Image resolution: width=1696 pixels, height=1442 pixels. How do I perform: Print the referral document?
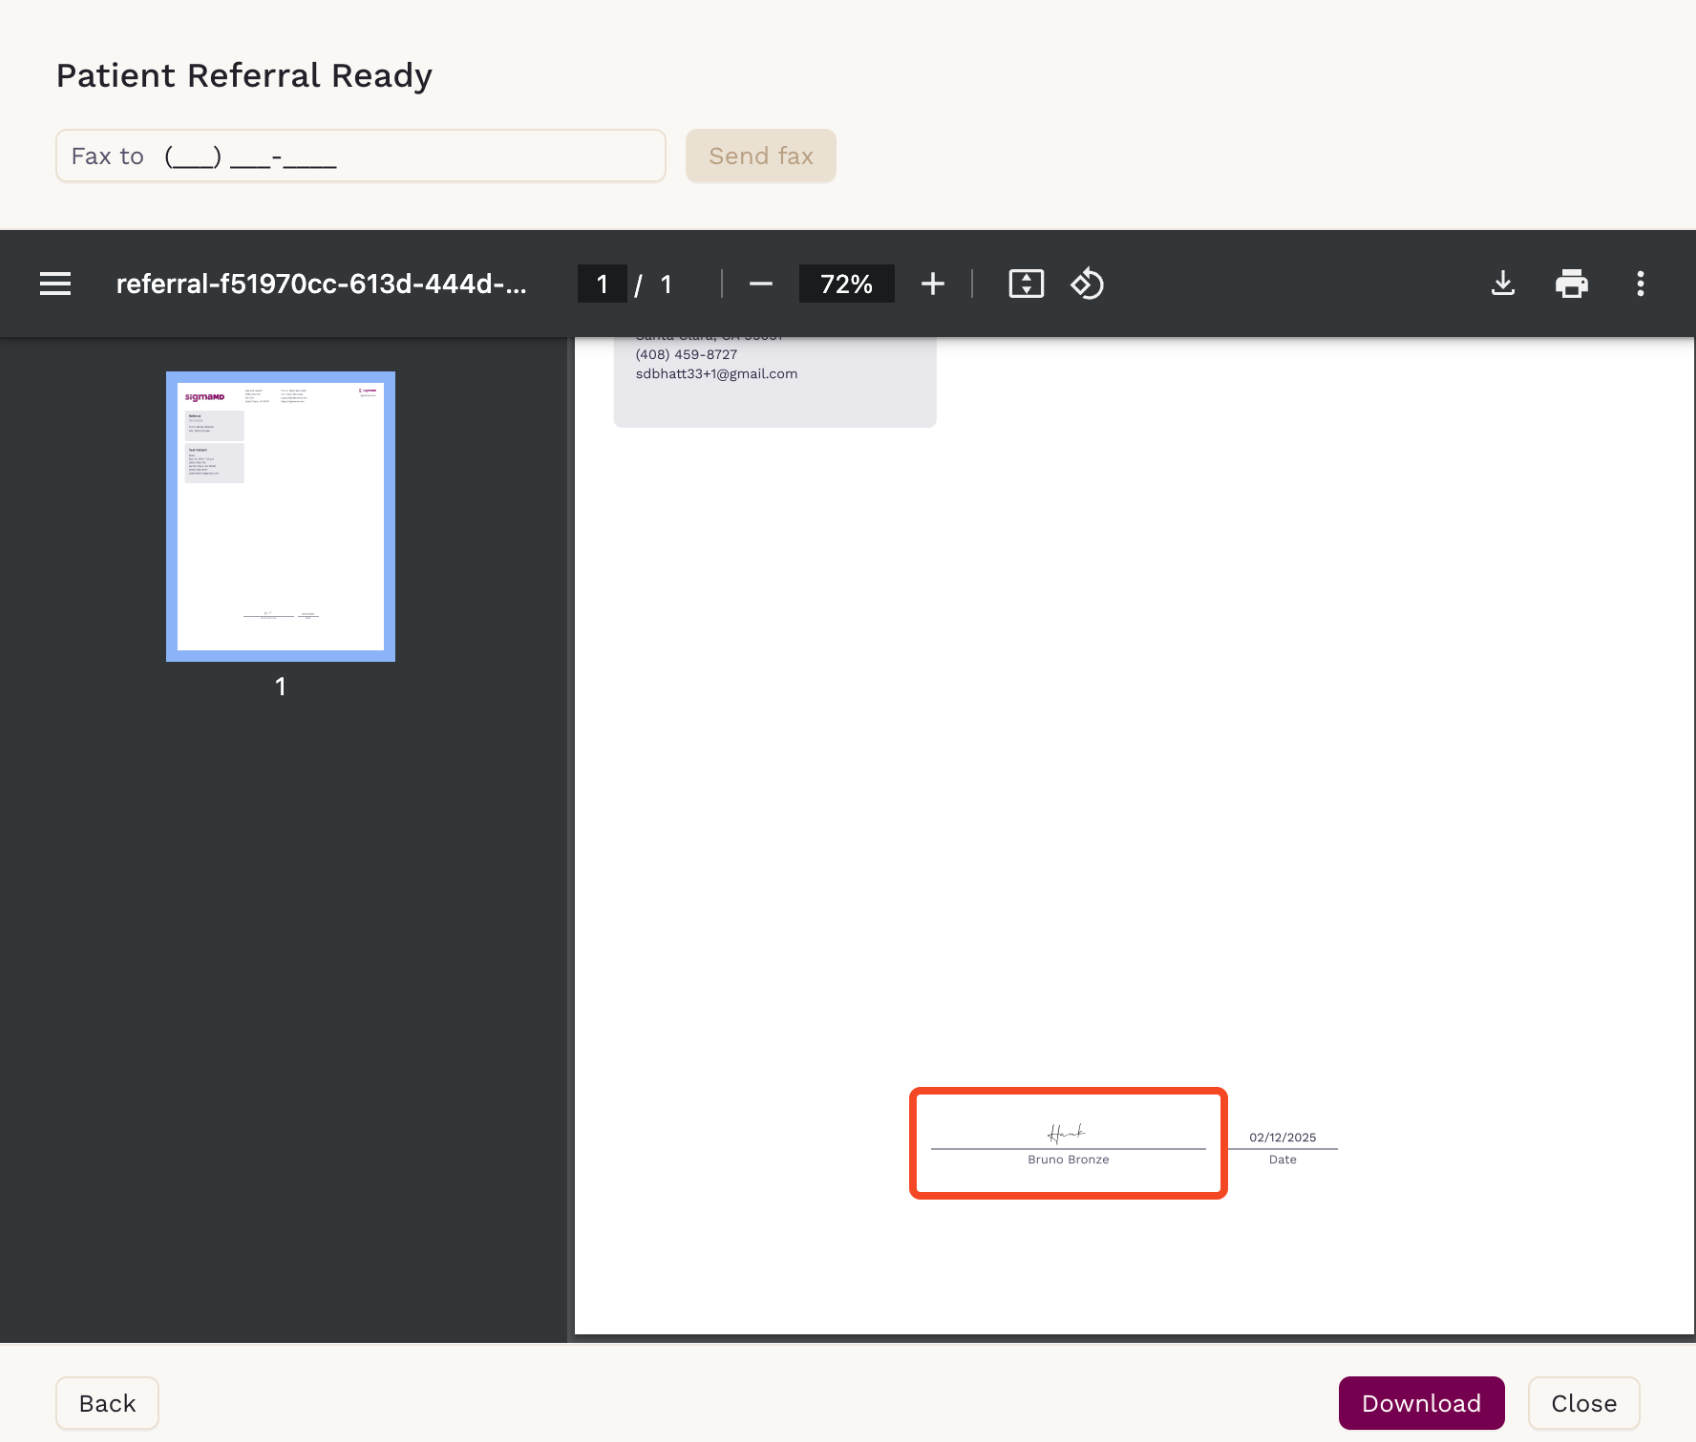coord(1571,284)
